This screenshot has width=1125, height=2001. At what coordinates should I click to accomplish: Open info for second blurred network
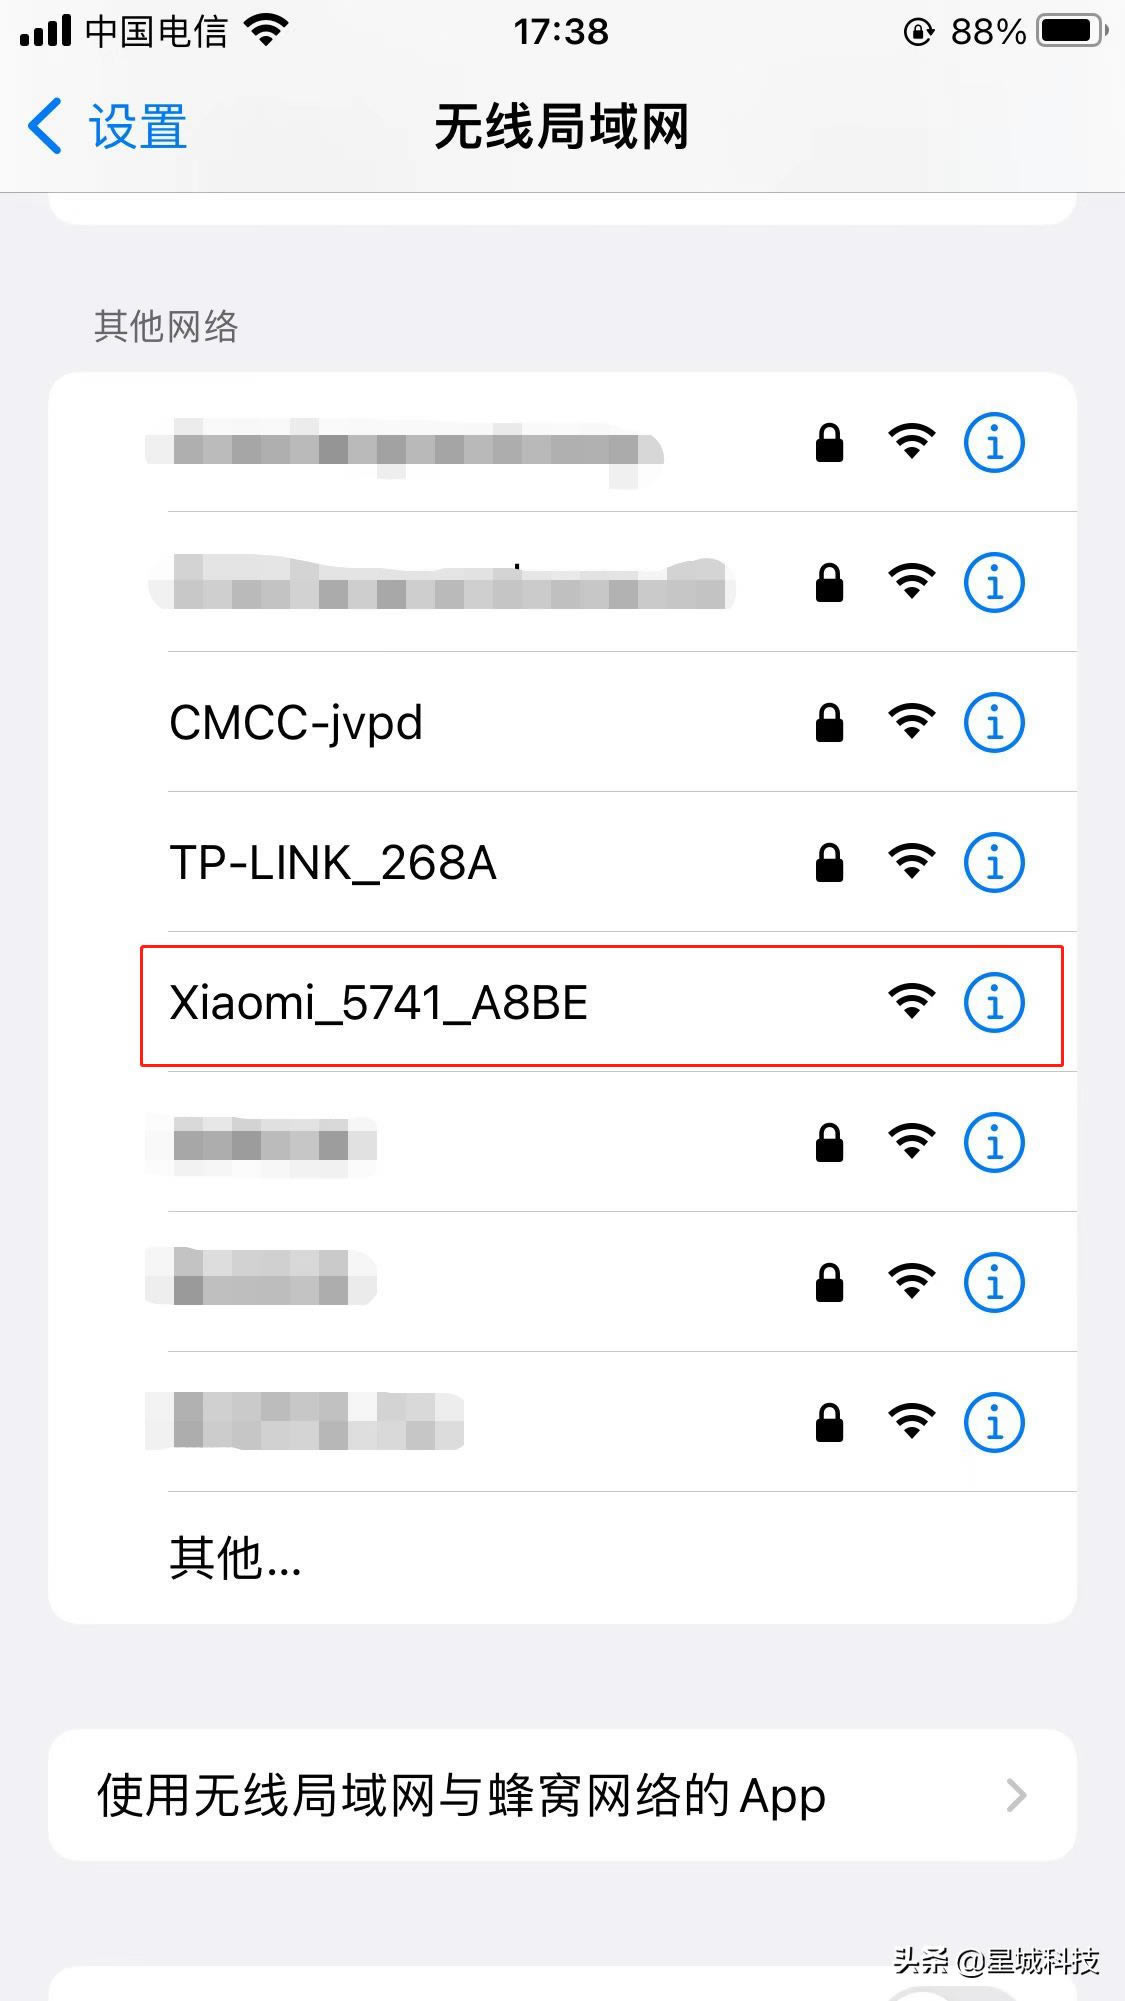tap(994, 582)
